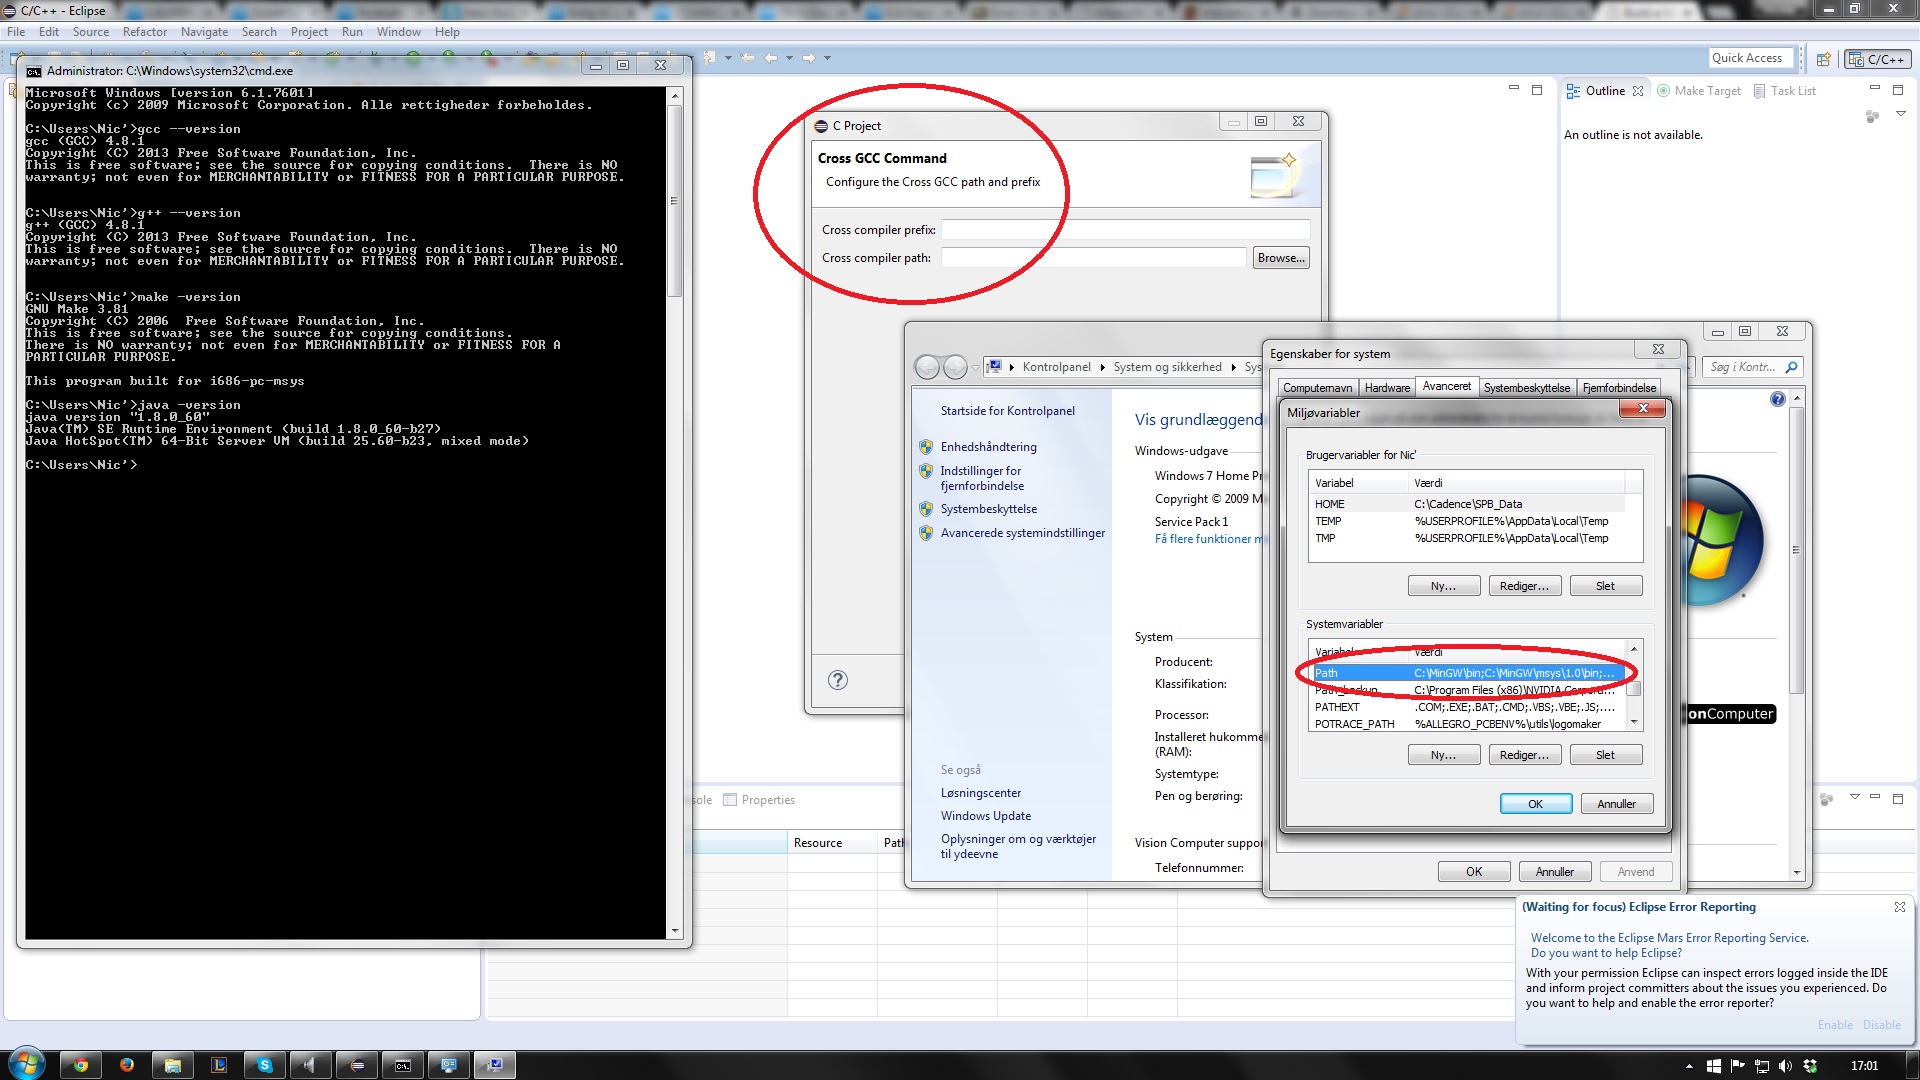Click the search icon in Søg i Kontrolpanel
This screenshot has width=1920, height=1080.
1791,367
